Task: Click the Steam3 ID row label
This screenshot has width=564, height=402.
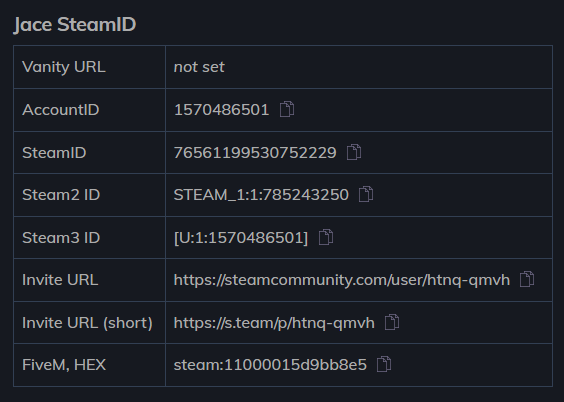Action: click(61, 238)
